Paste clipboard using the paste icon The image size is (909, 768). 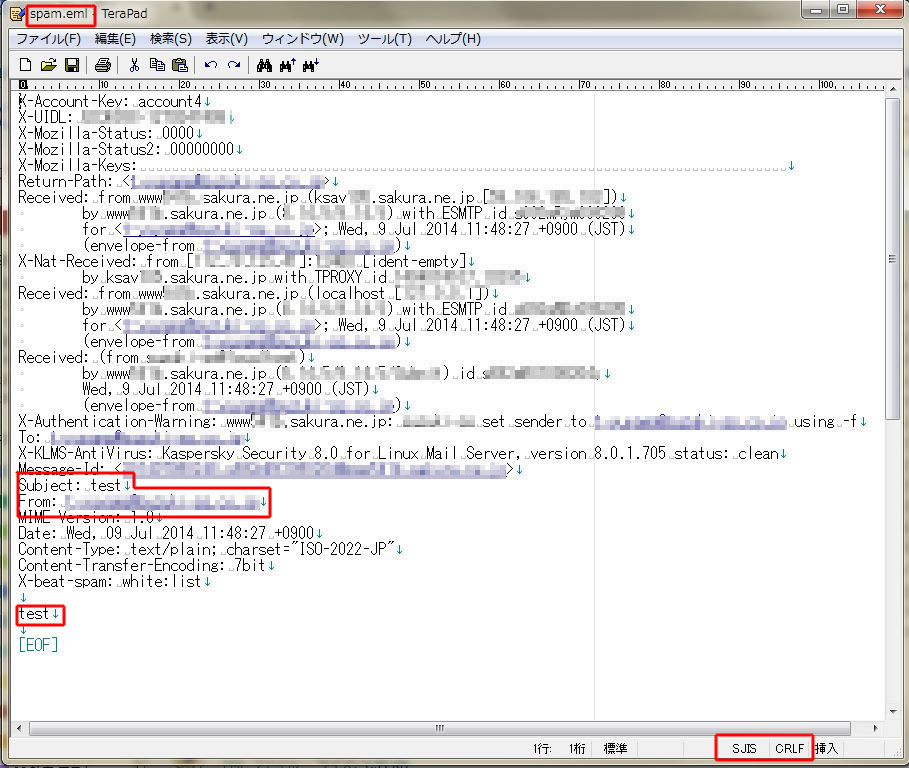pos(180,65)
